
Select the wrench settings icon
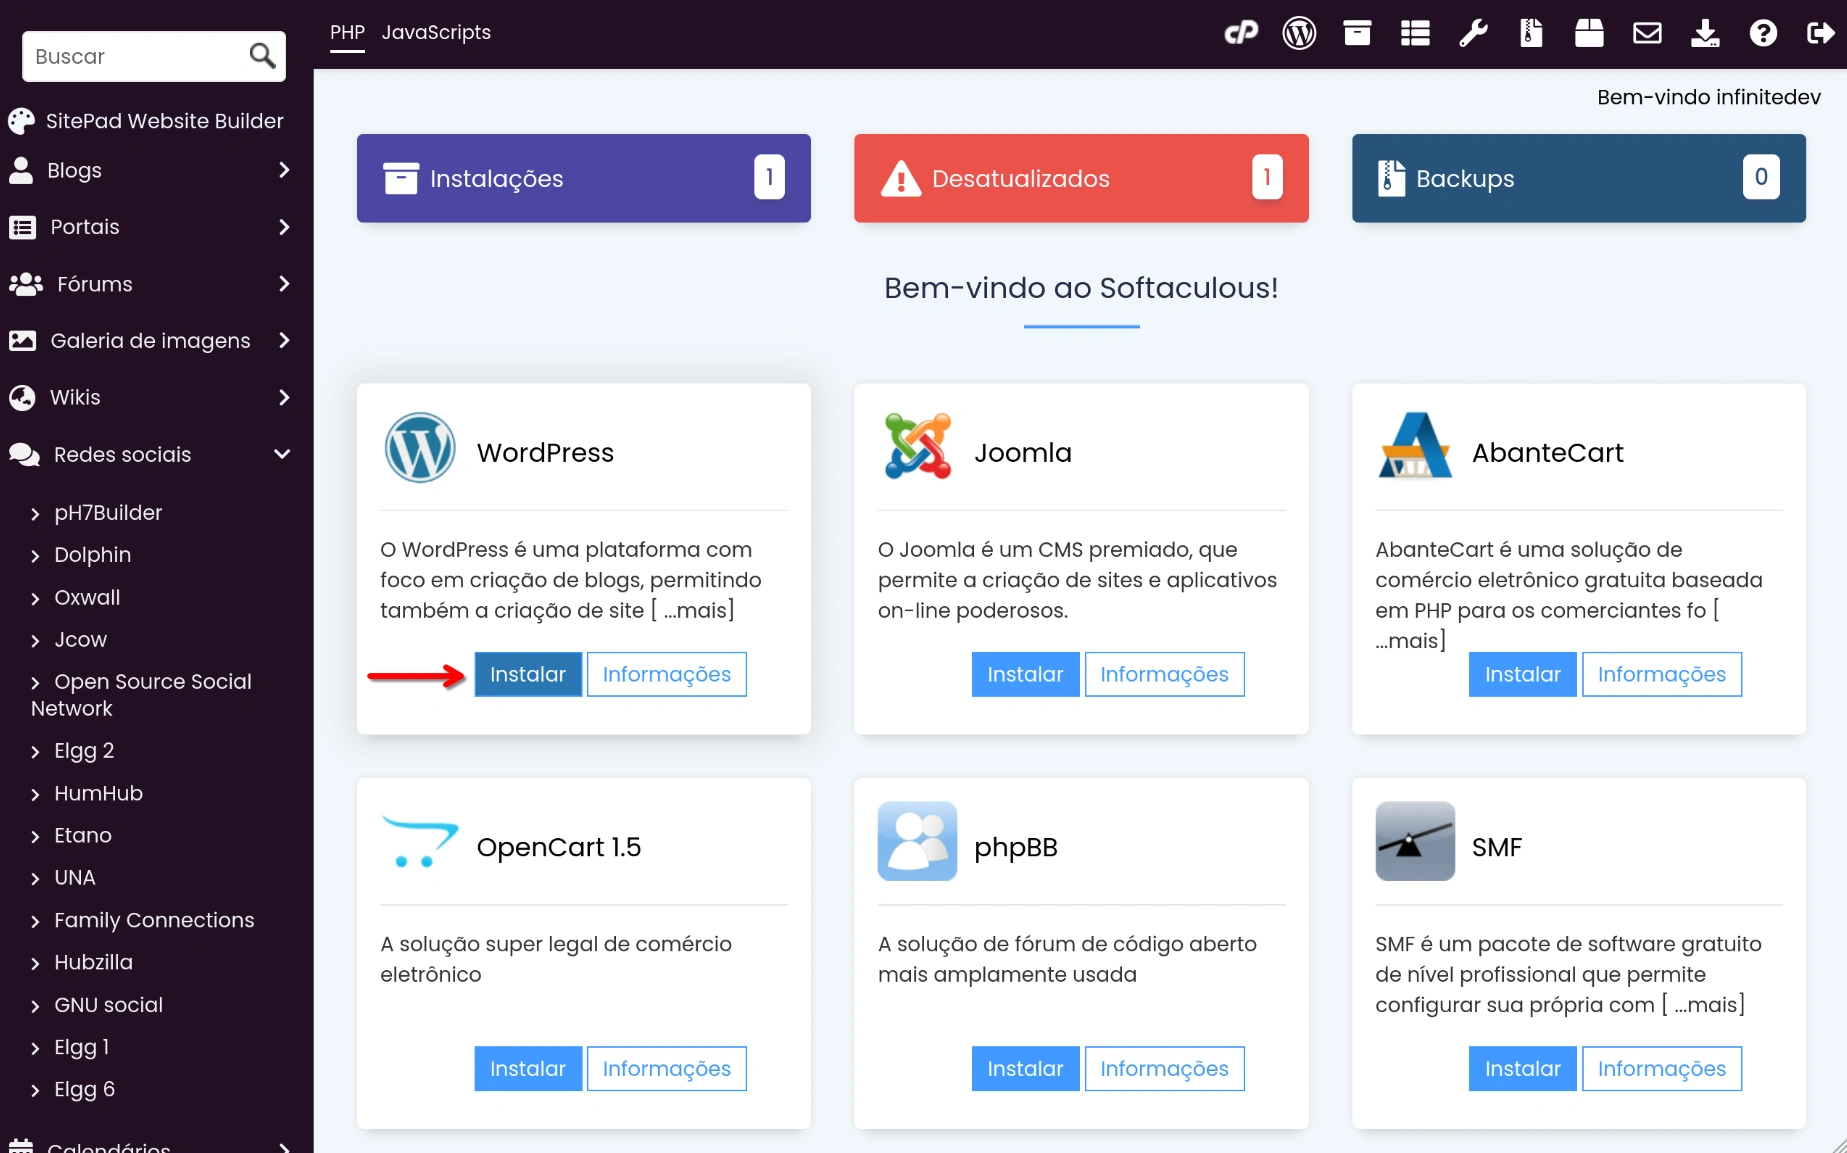pos(1472,32)
